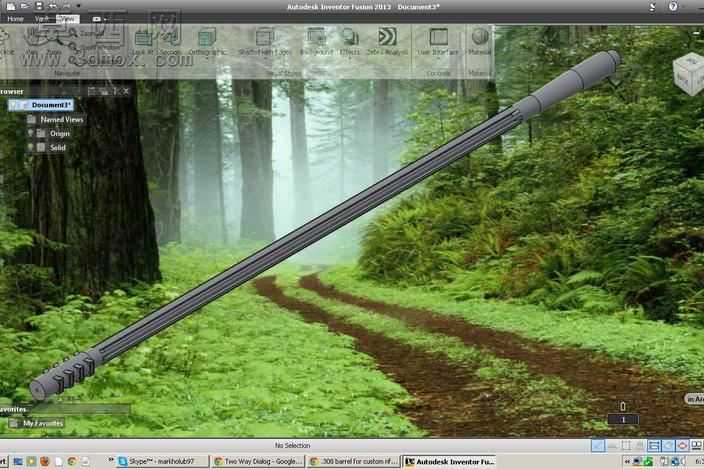Click the highlighted first status bar selection icon
Image resolution: width=704 pixels, height=469 pixels.
pyautogui.click(x=598, y=445)
